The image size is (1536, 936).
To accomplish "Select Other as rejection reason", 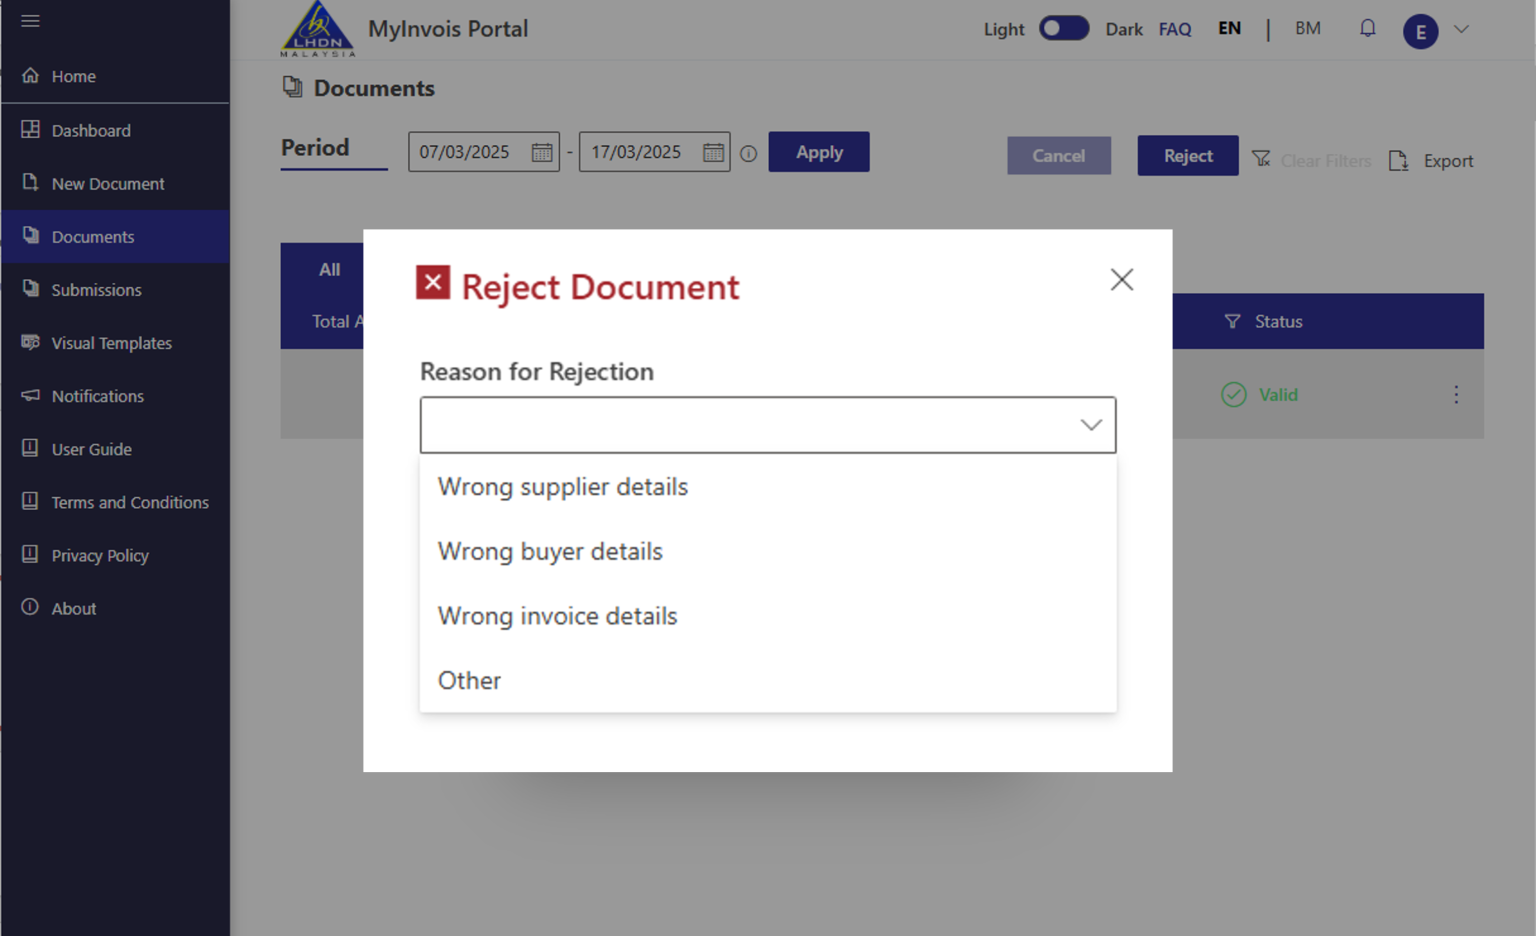I will click(768, 680).
